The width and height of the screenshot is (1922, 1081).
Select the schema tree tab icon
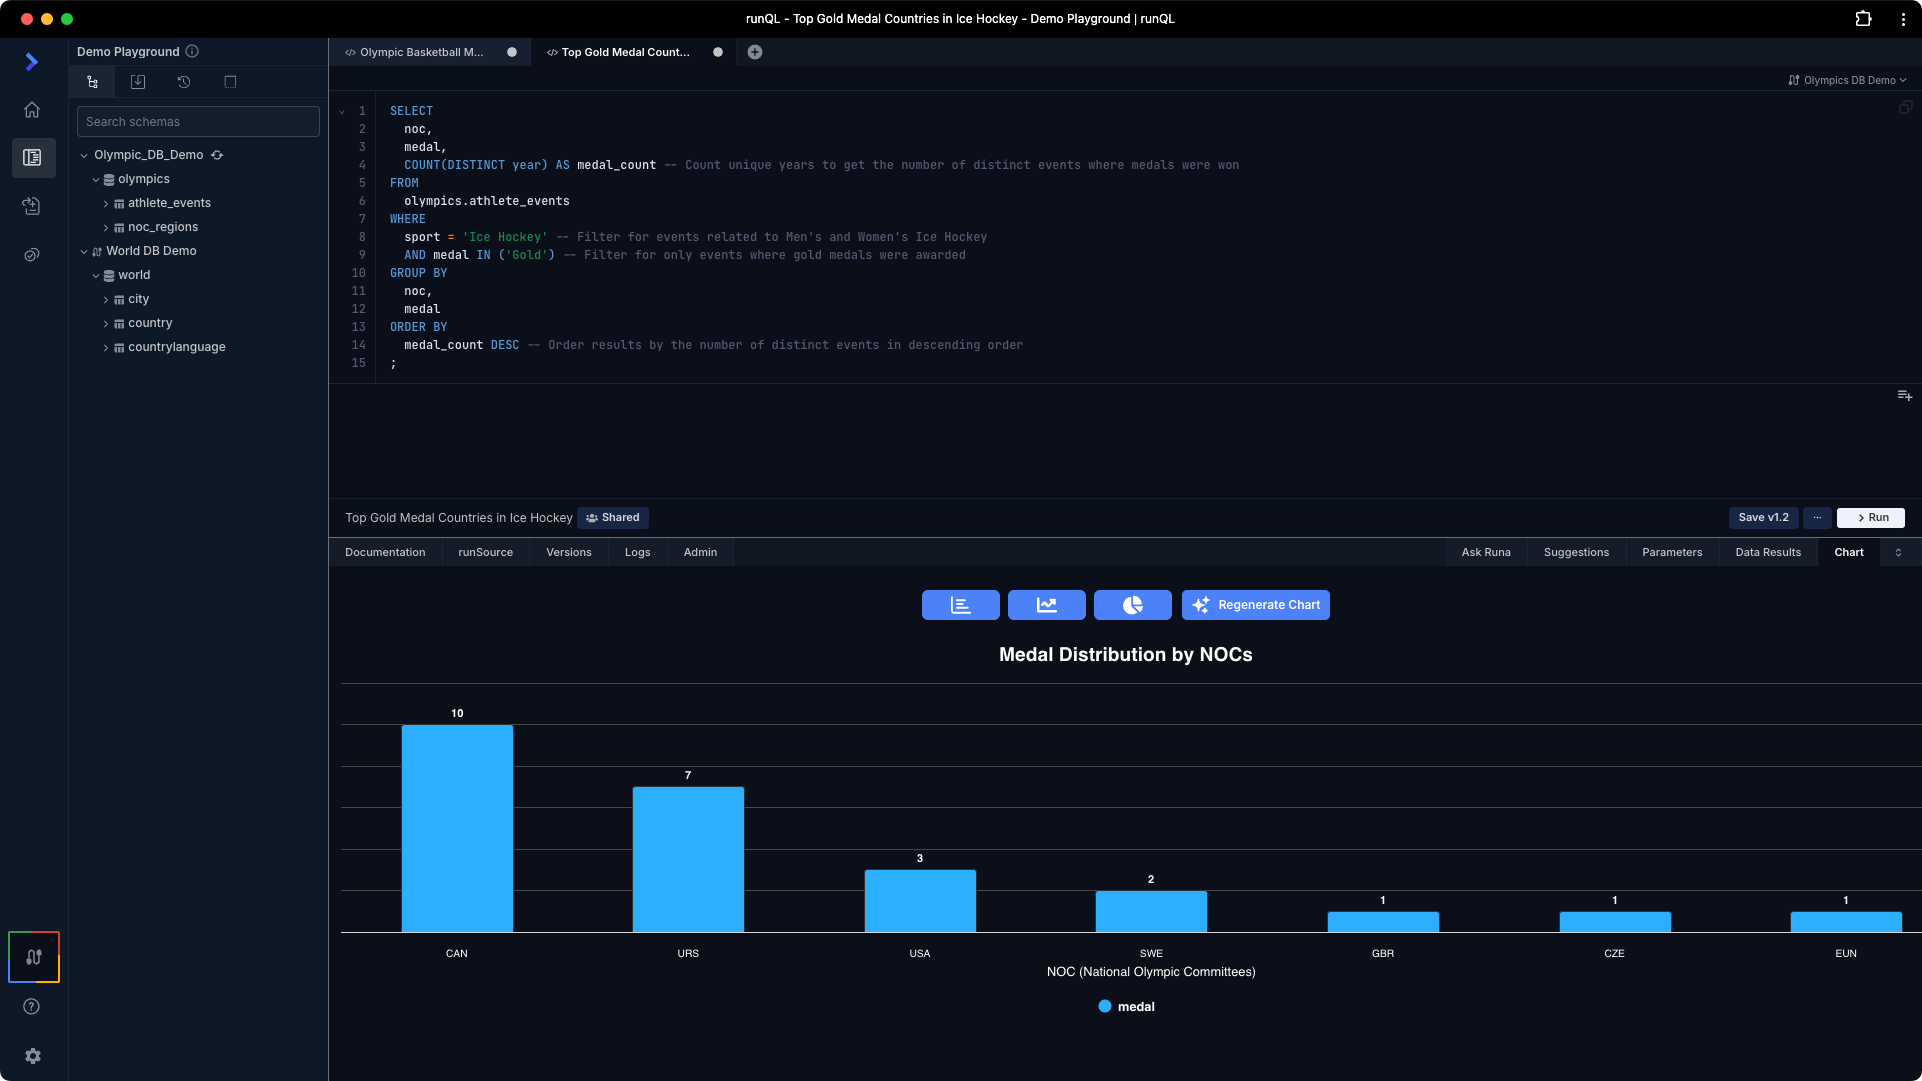(92, 82)
